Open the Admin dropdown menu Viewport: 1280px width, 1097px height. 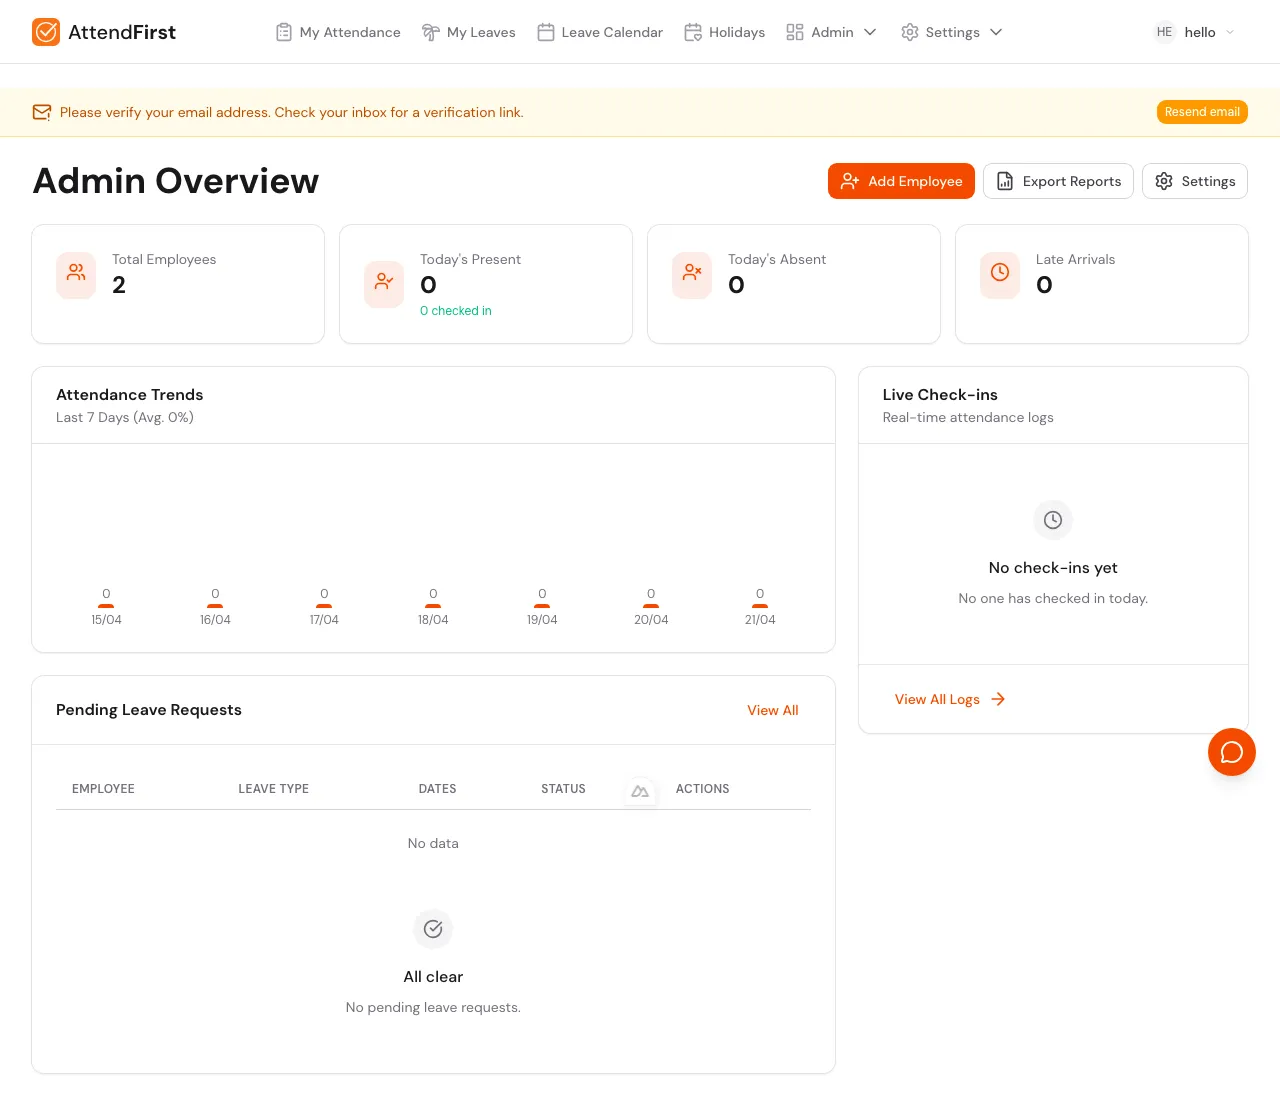coord(832,32)
